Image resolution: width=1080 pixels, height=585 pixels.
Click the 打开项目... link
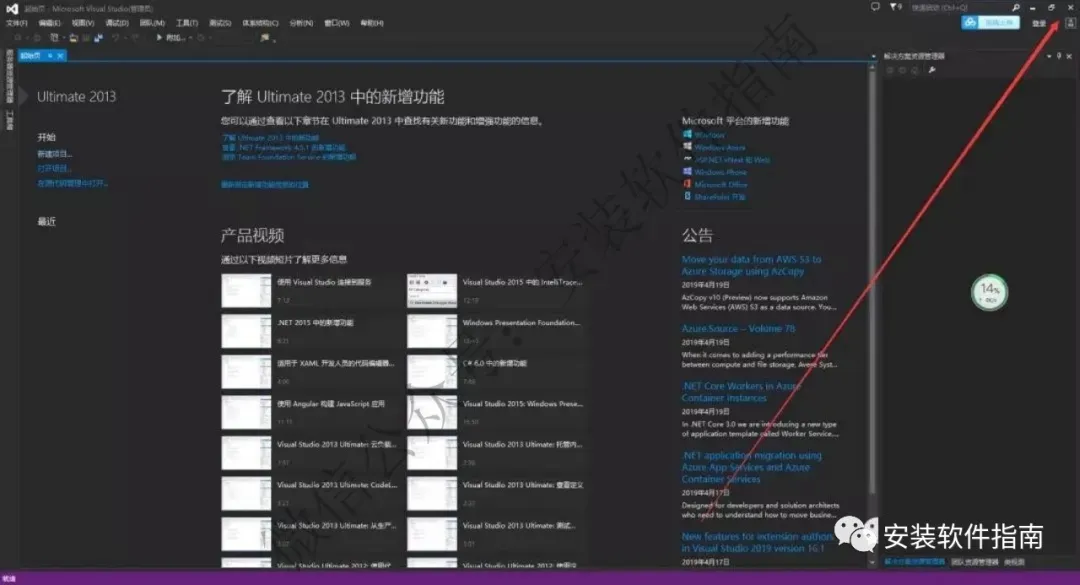54,168
